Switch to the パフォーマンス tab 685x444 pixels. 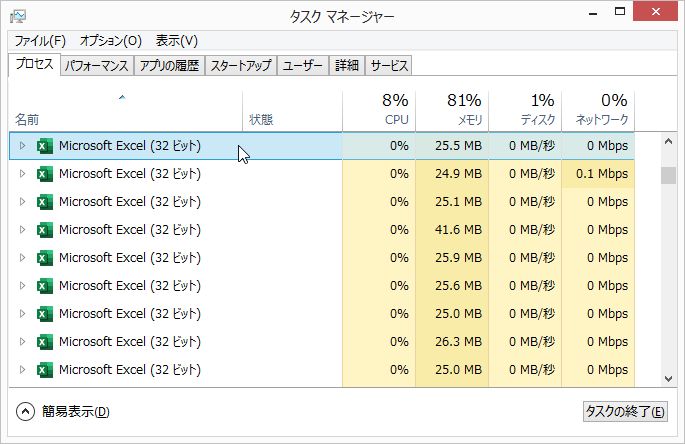(97, 66)
